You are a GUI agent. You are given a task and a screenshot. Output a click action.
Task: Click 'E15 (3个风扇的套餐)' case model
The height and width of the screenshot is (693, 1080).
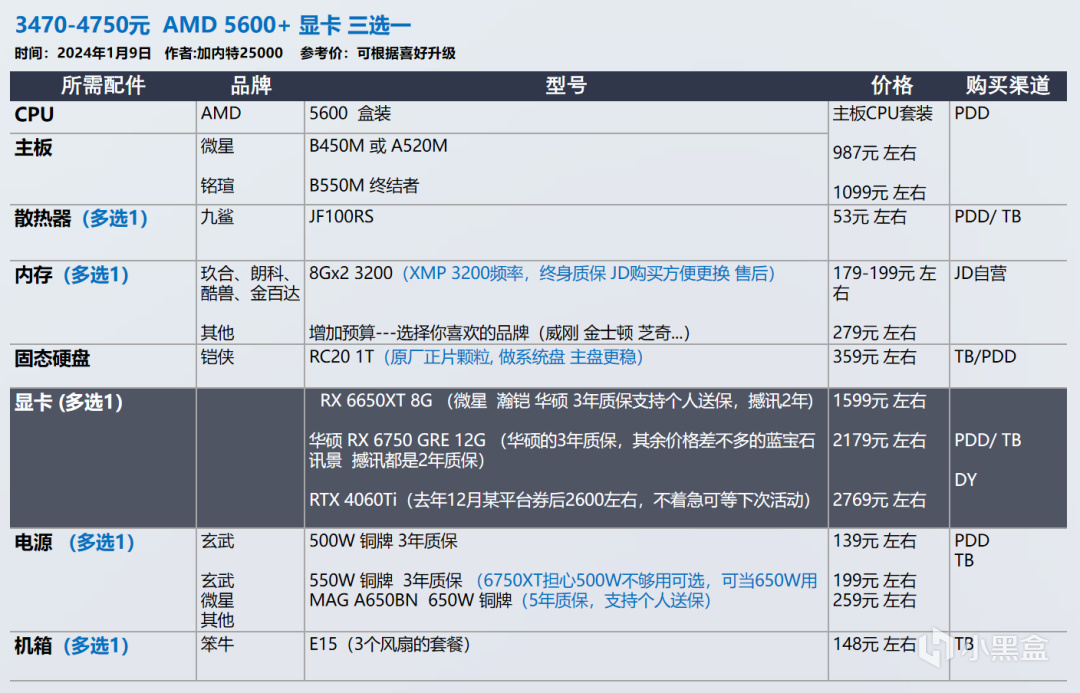[x=390, y=644]
